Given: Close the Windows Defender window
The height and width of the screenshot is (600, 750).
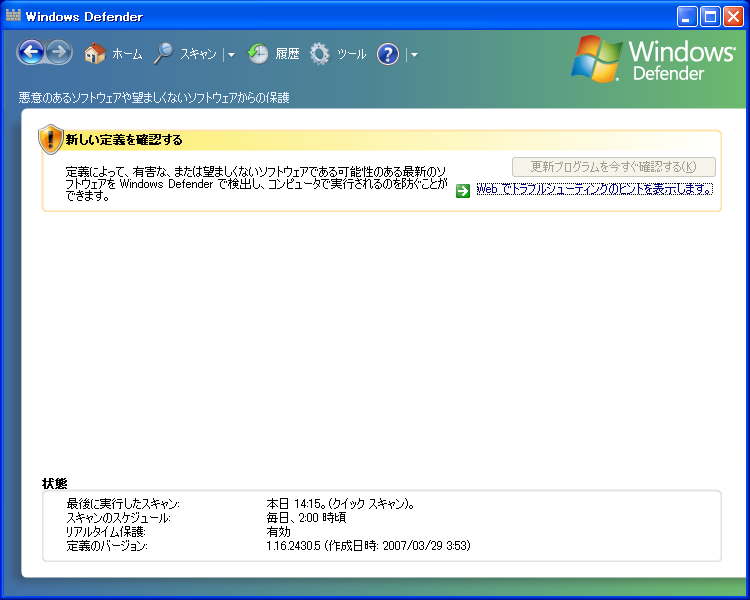Looking at the screenshot, I should pyautogui.click(x=733, y=17).
